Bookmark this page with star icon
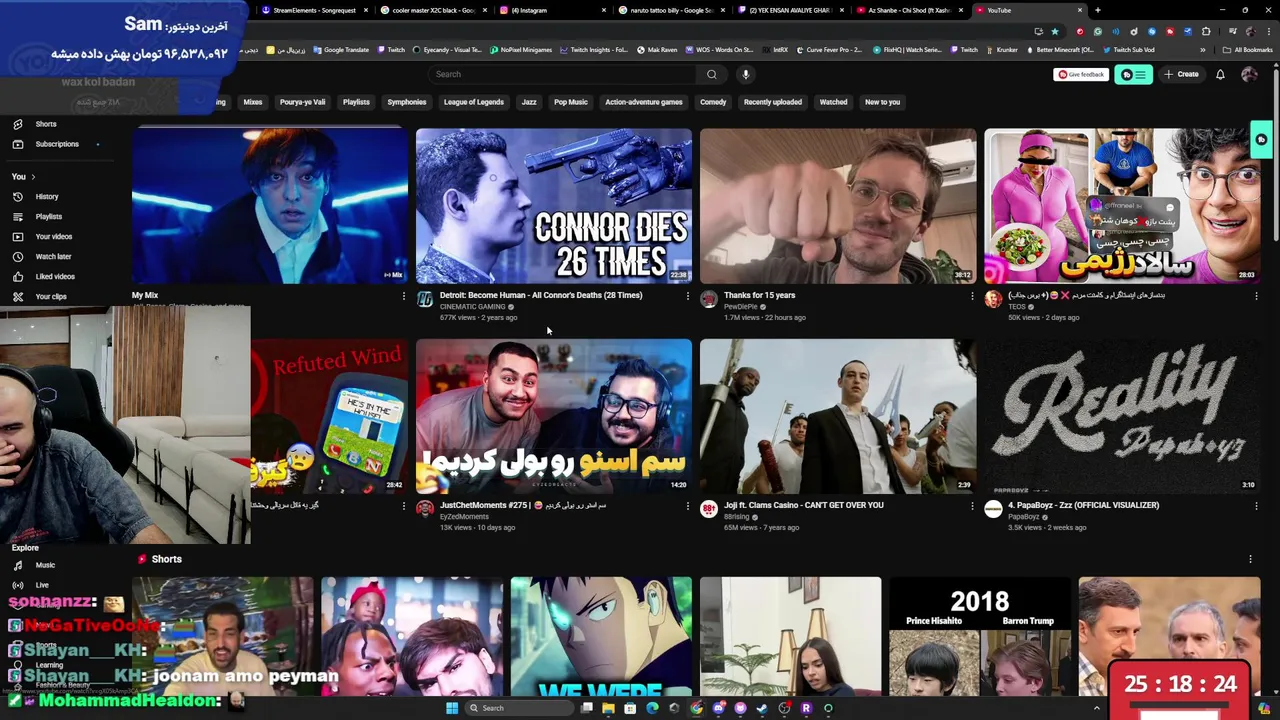This screenshot has width=1280, height=720. point(1054,31)
